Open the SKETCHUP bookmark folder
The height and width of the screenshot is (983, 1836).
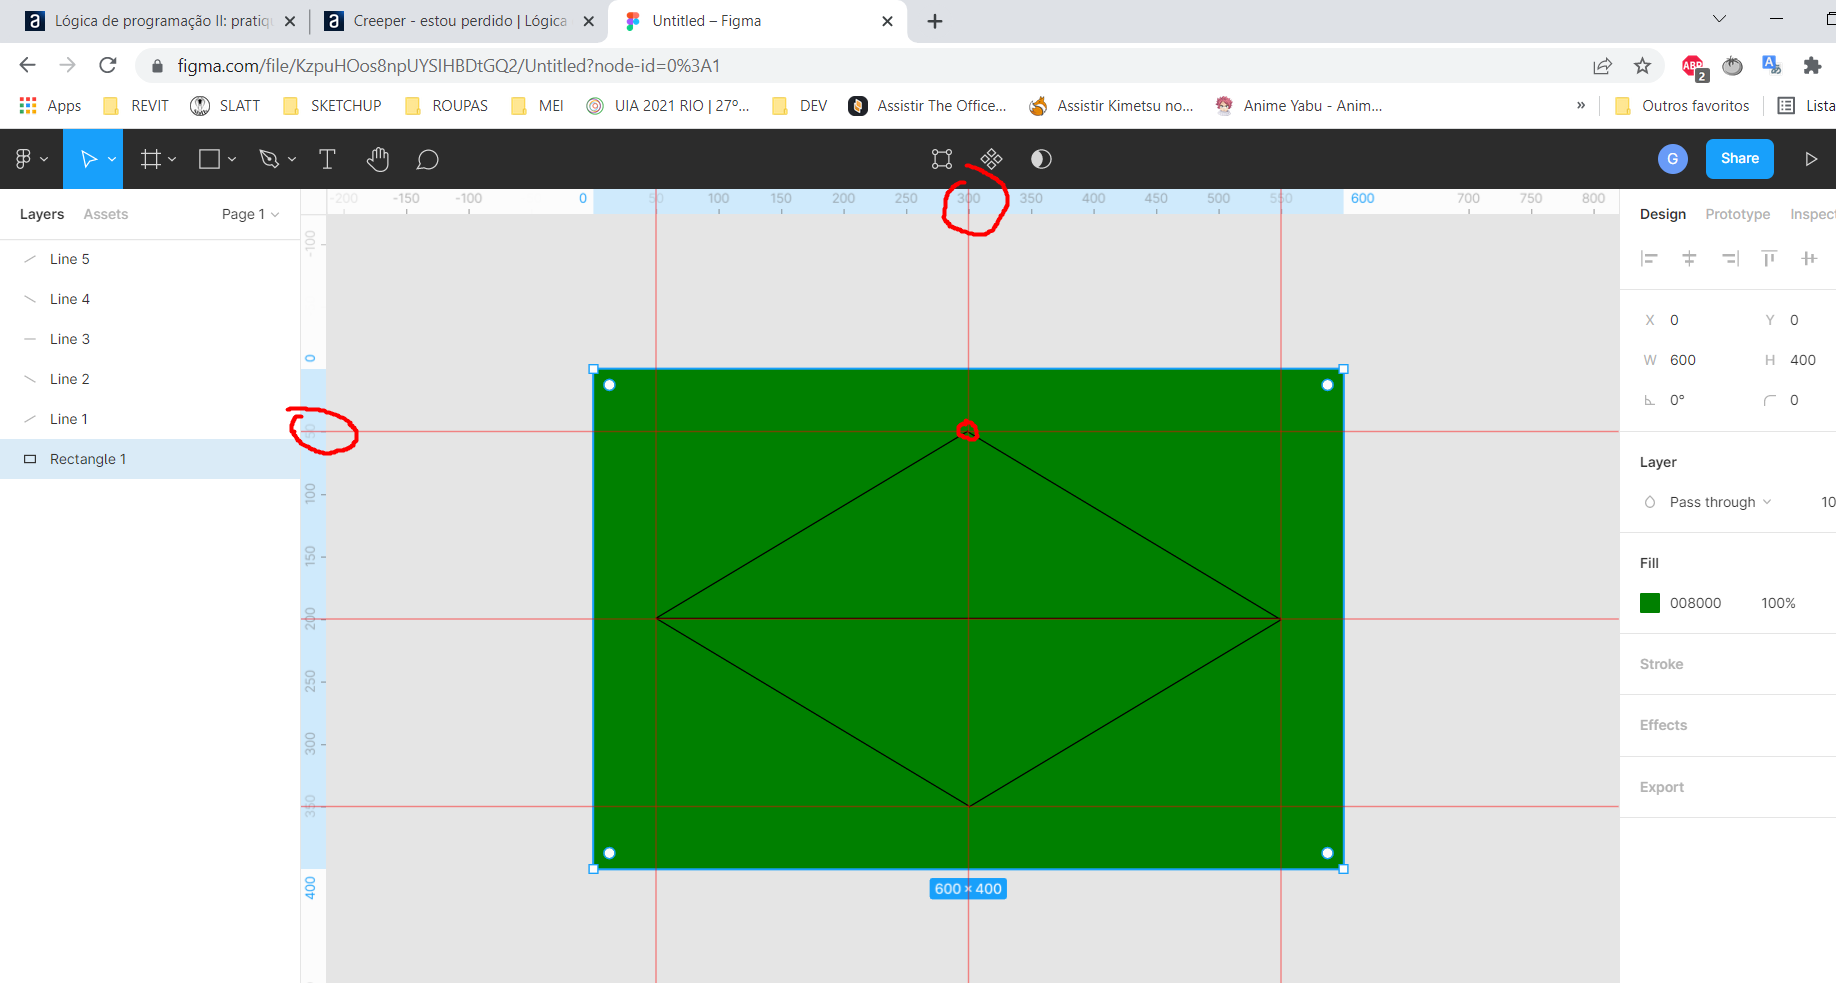point(332,106)
